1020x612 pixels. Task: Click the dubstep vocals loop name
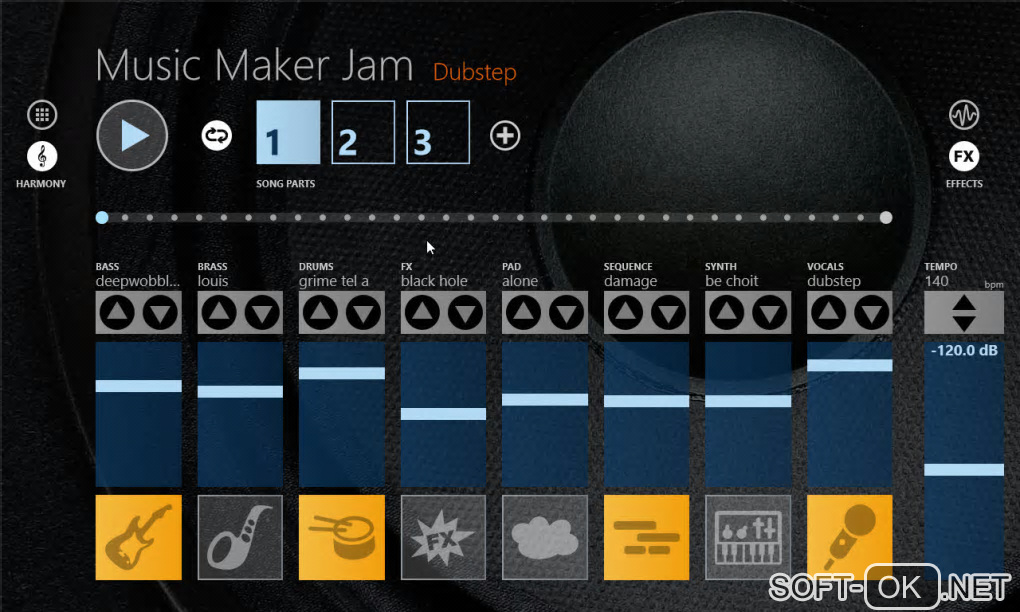(x=834, y=281)
